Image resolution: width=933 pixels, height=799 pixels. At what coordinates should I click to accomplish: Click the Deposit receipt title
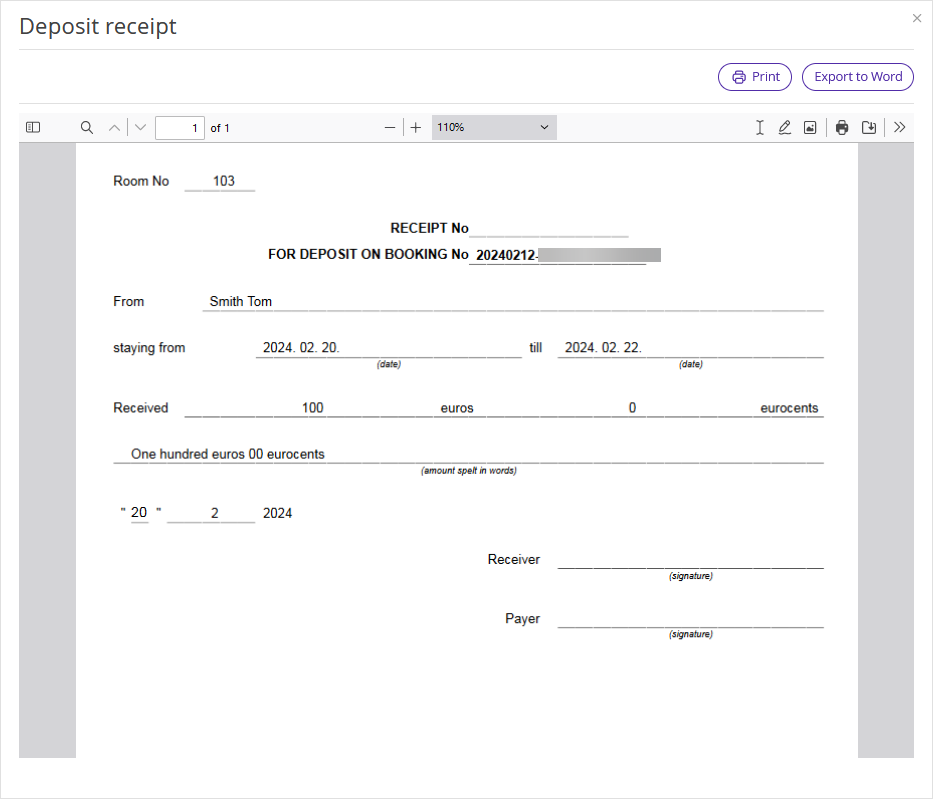(x=98, y=27)
